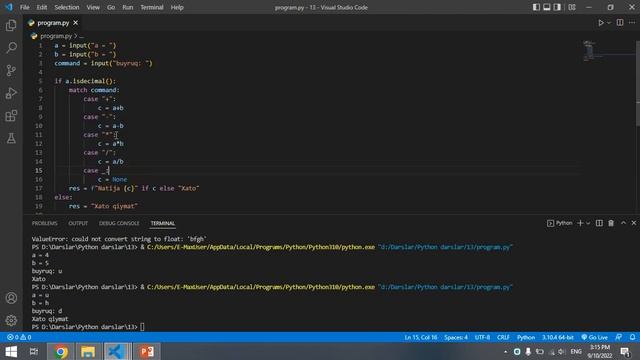This screenshot has height=360, width=640.
Task: Change encoding via UTF-8 status item
Action: (482, 337)
